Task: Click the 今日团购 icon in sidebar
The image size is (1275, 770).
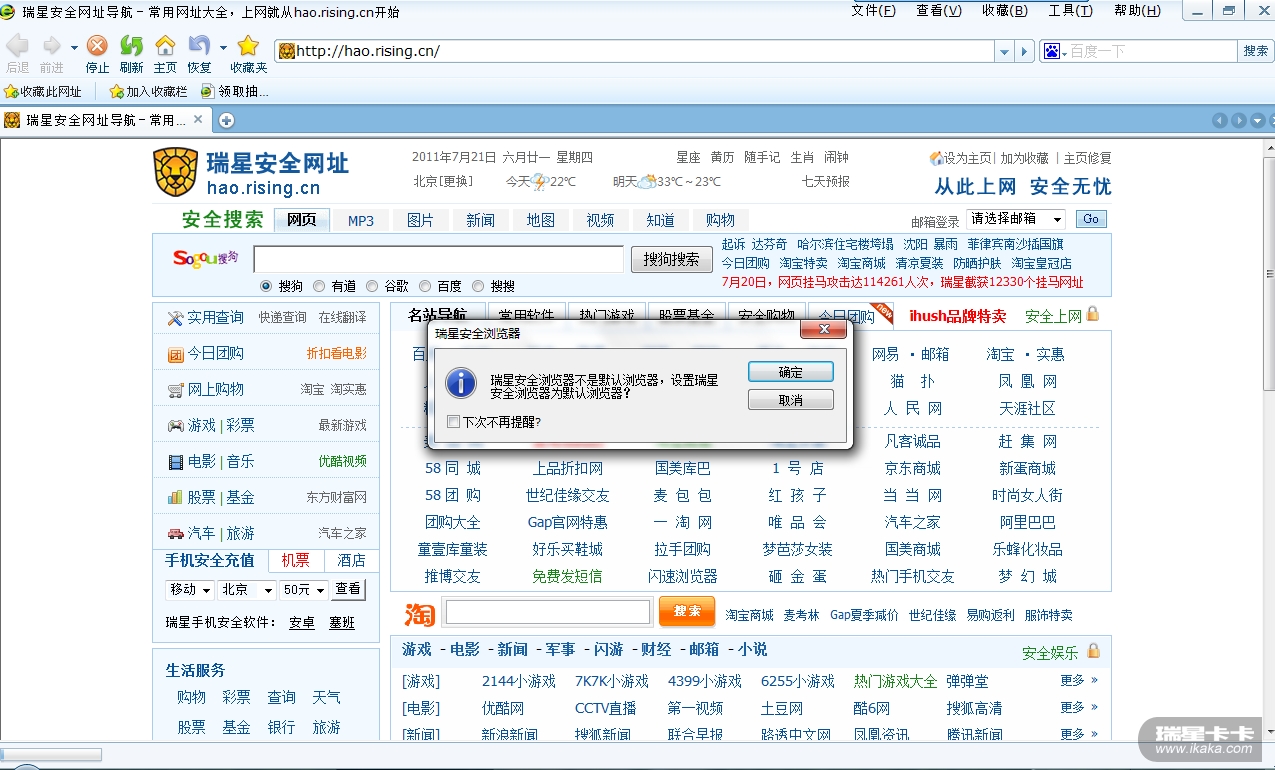Action: click(175, 354)
